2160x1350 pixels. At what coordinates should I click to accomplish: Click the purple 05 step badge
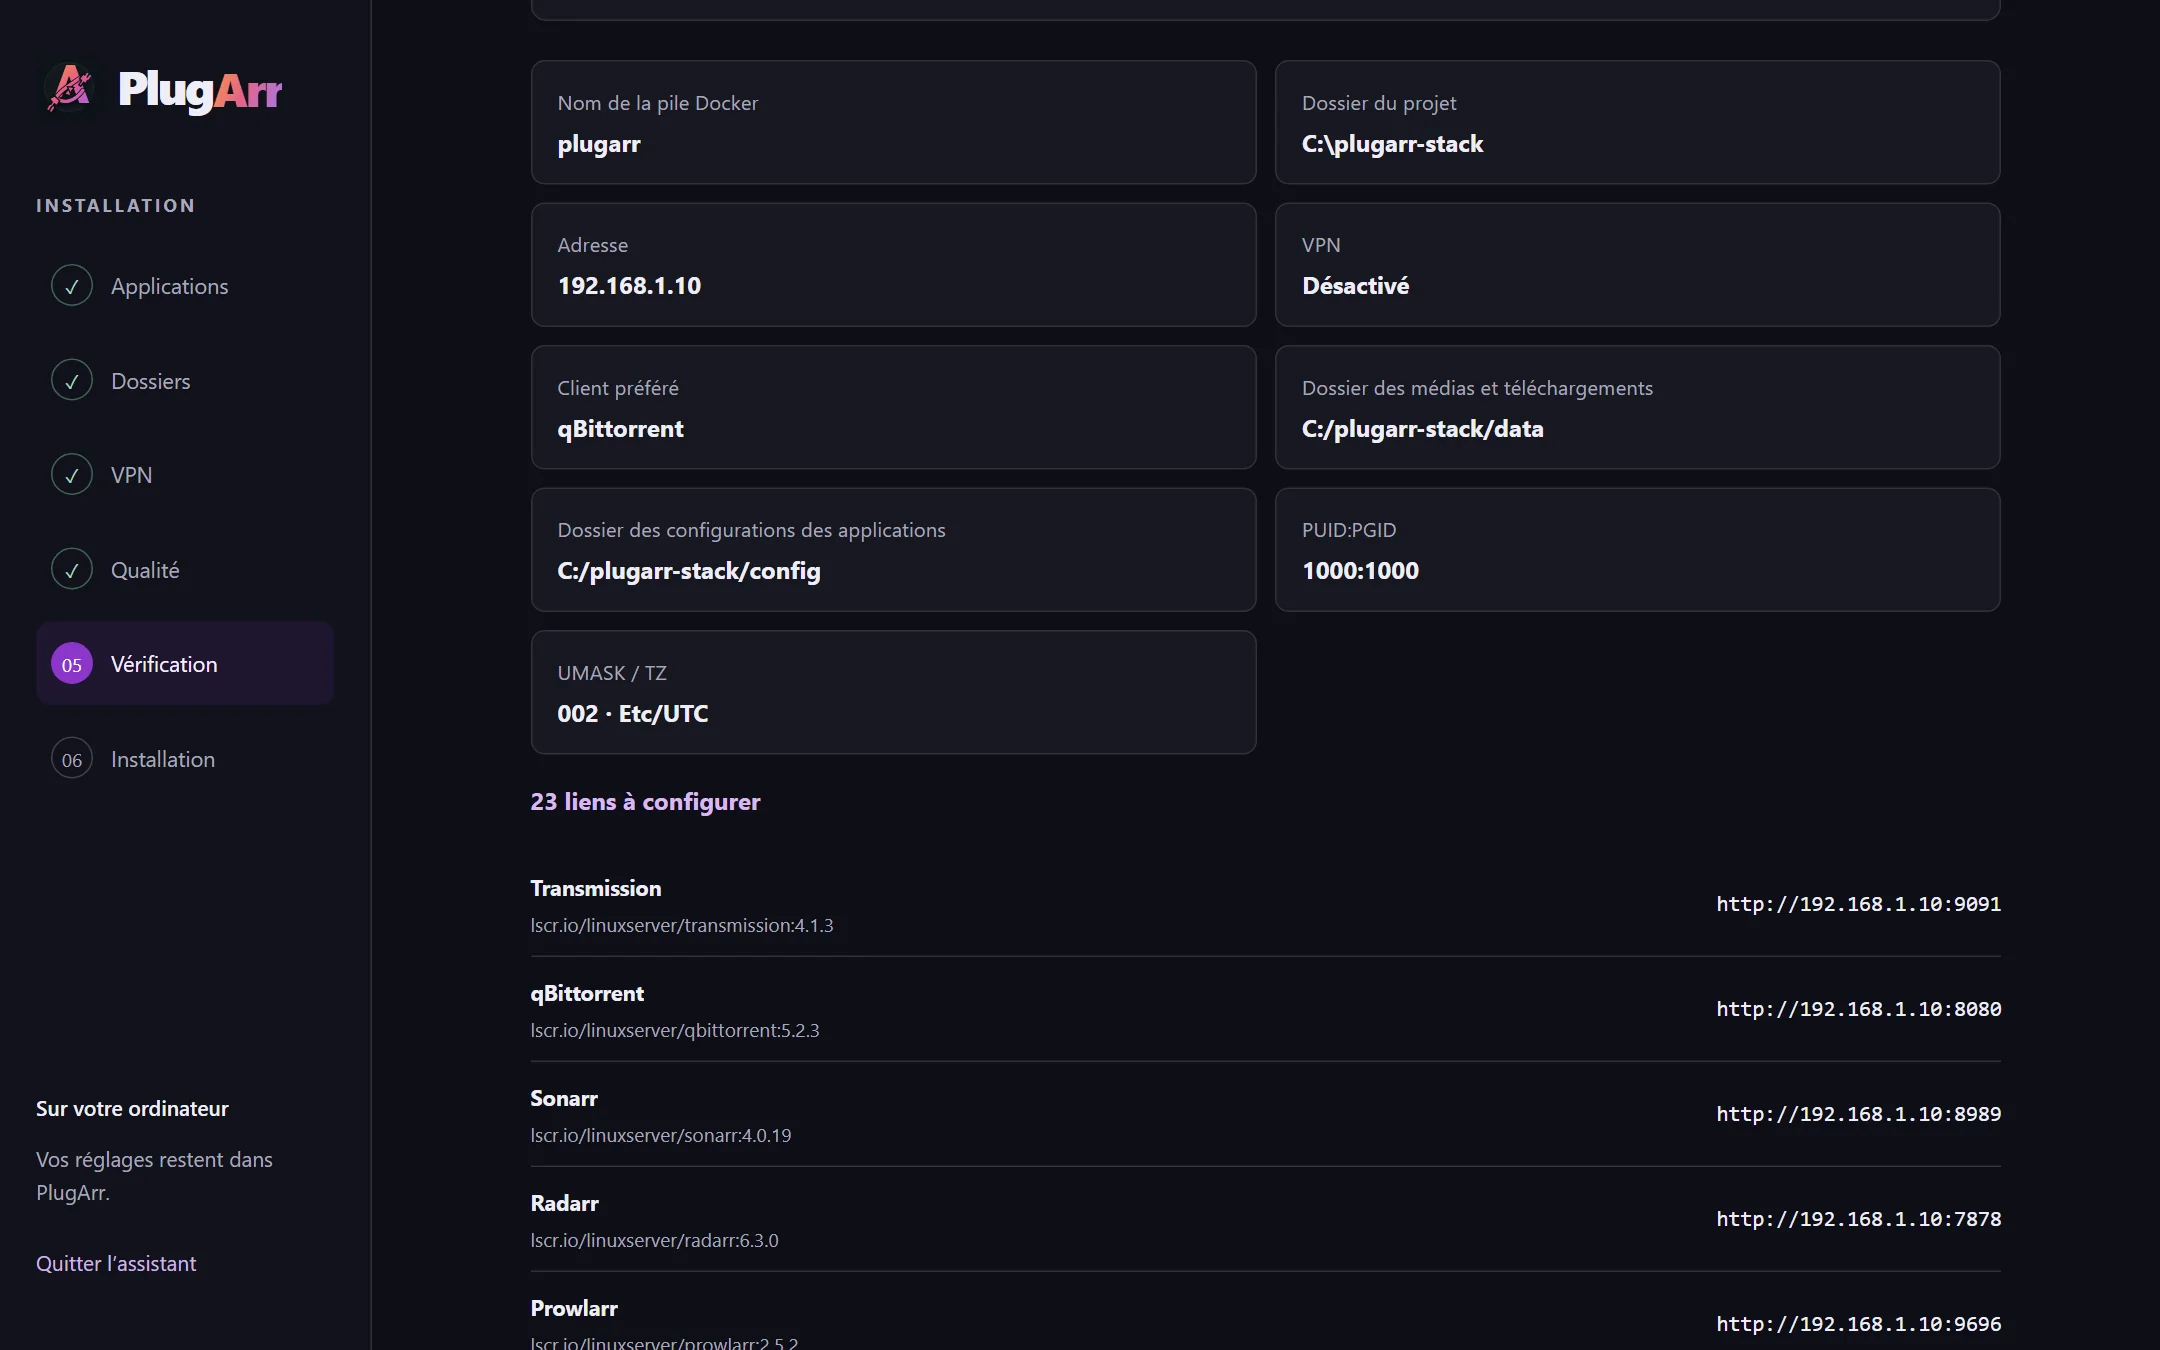(72, 664)
